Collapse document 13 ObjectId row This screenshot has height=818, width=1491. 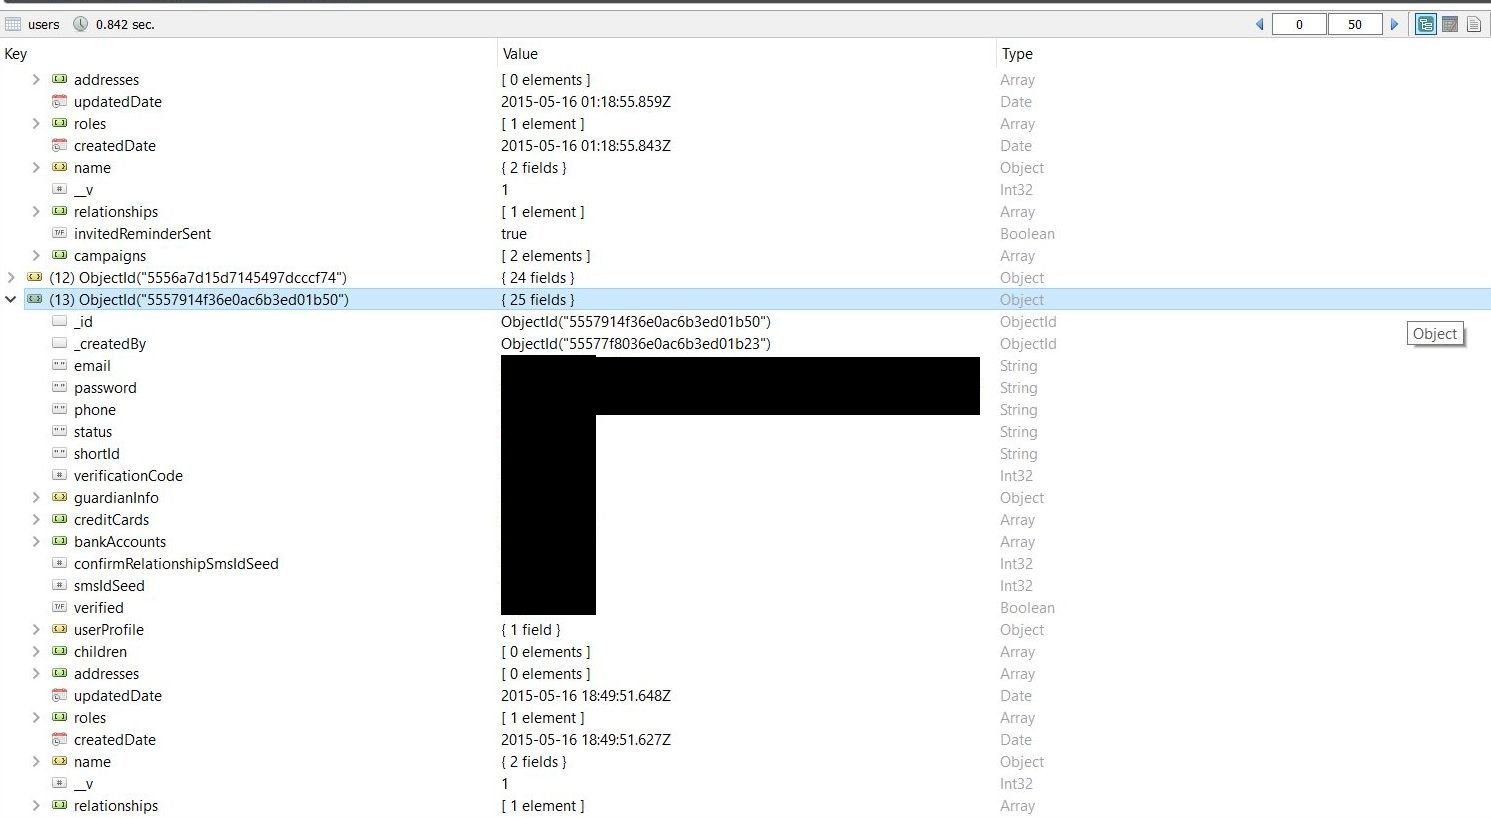pyautogui.click(x=11, y=300)
